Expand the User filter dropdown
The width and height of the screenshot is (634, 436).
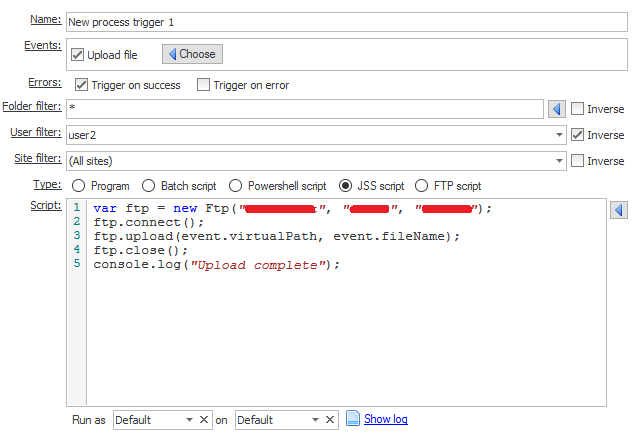[559, 135]
